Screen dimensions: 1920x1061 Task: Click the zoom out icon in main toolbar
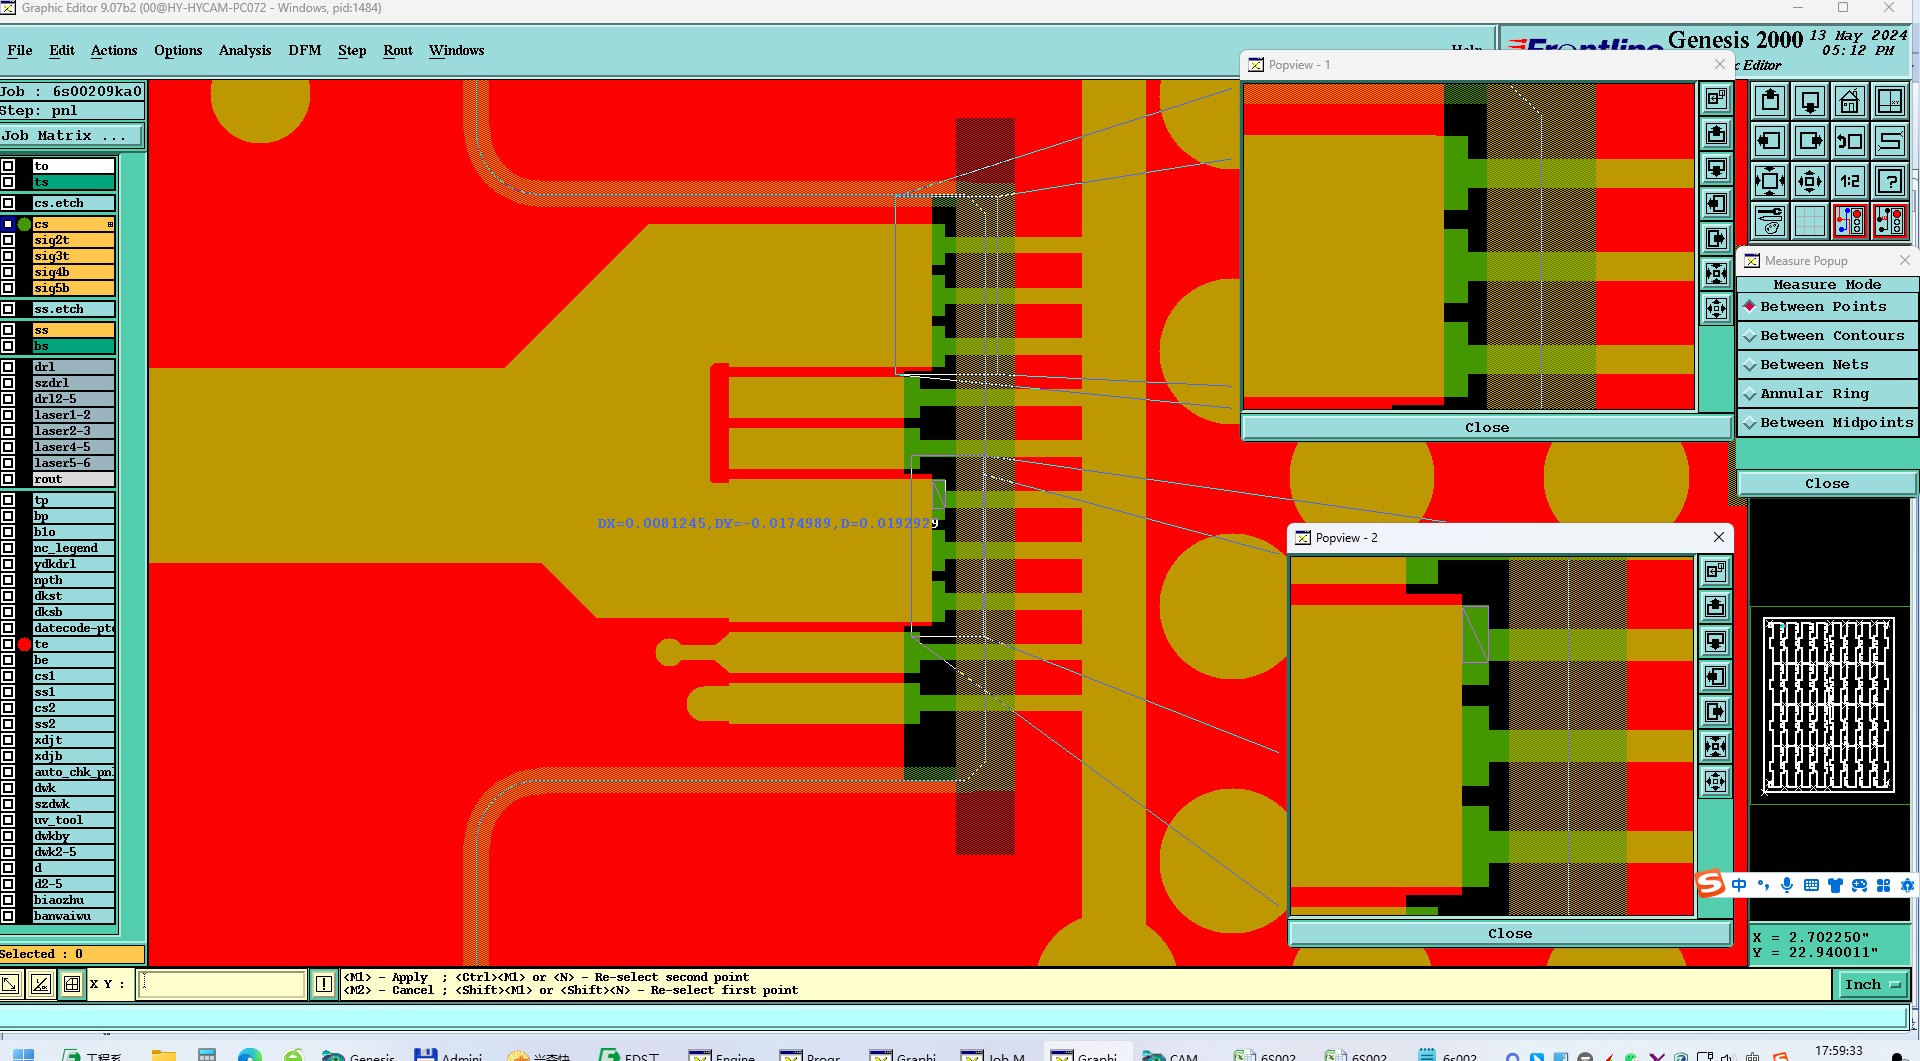[x=1810, y=181]
